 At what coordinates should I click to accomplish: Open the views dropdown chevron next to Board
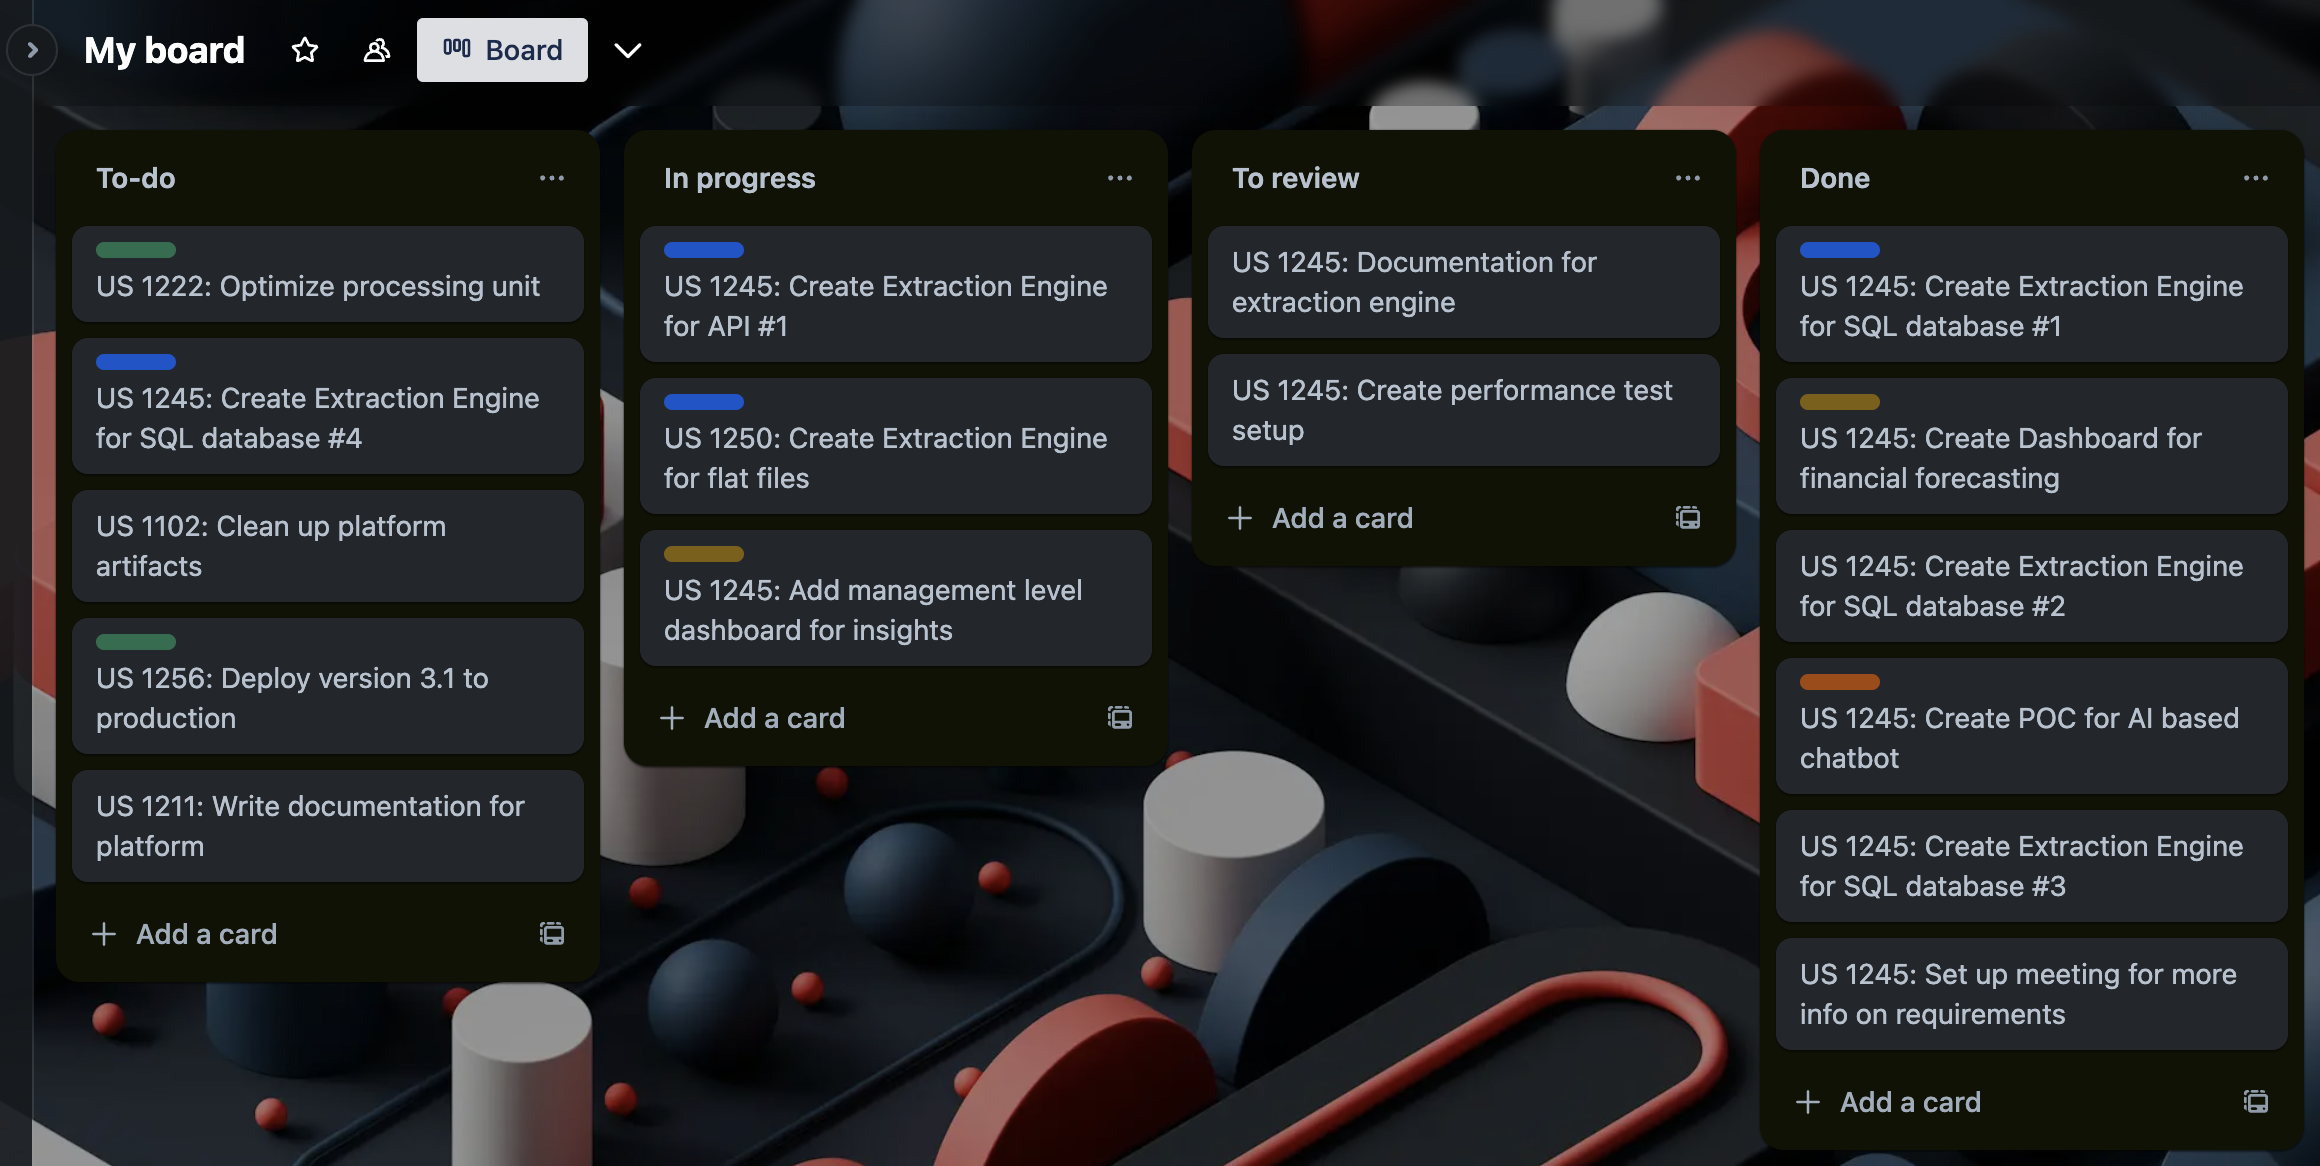point(627,50)
